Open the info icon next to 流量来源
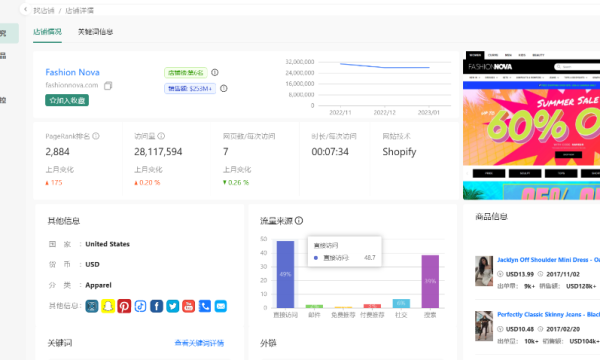 [x=299, y=220]
